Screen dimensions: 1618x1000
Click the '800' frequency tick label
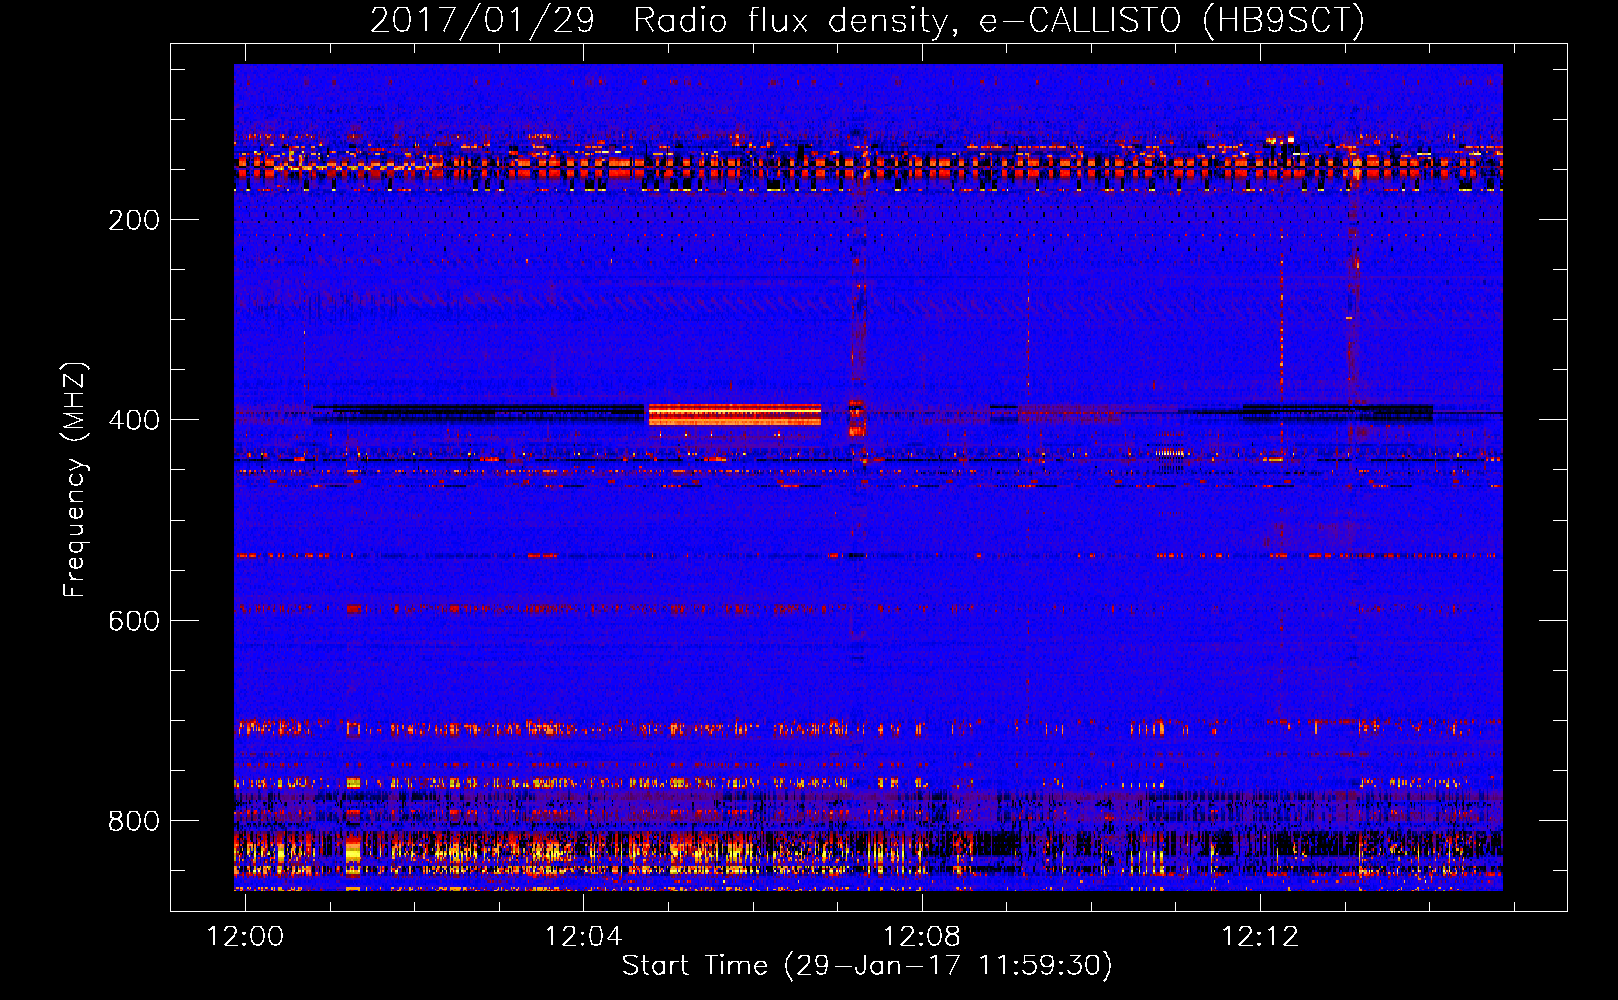[134, 821]
